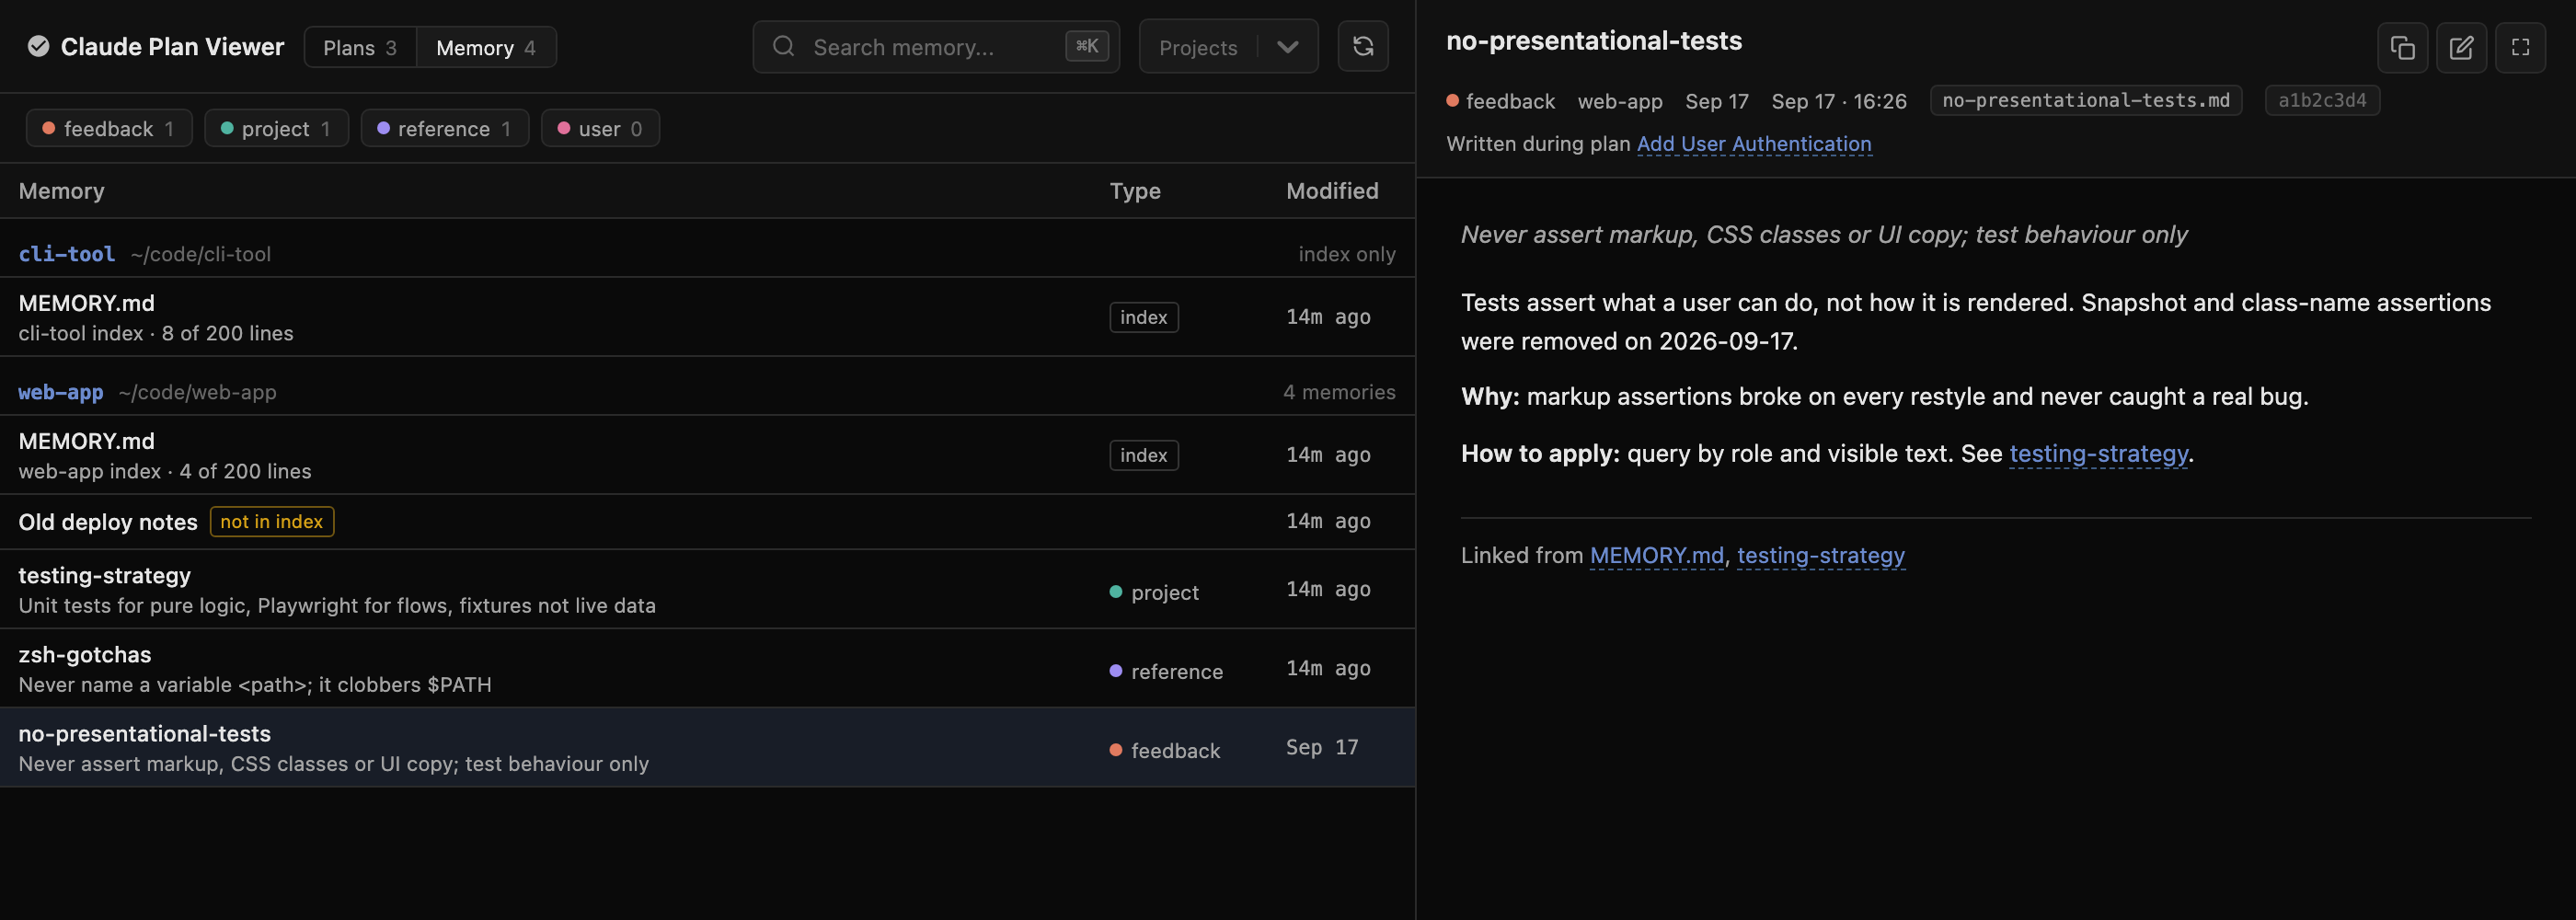
Task: Click web-app label in detail header
Action: [1619, 101]
